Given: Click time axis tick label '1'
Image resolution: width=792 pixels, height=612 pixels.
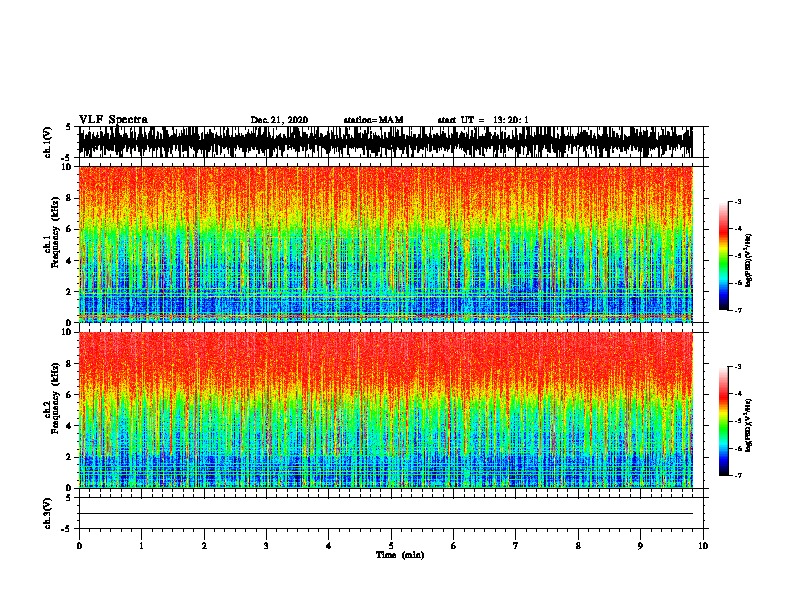Looking at the screenshot, I should click(x=141, y=546).
